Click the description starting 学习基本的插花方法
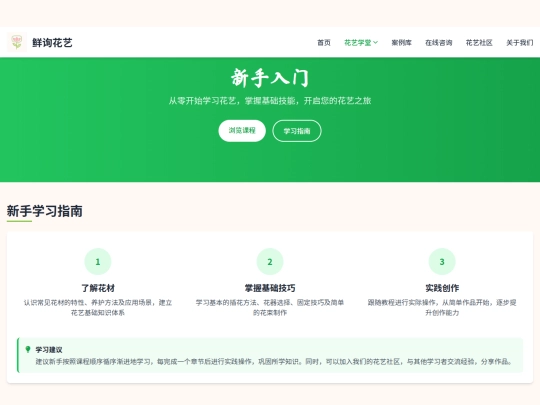 click(270, 308)
